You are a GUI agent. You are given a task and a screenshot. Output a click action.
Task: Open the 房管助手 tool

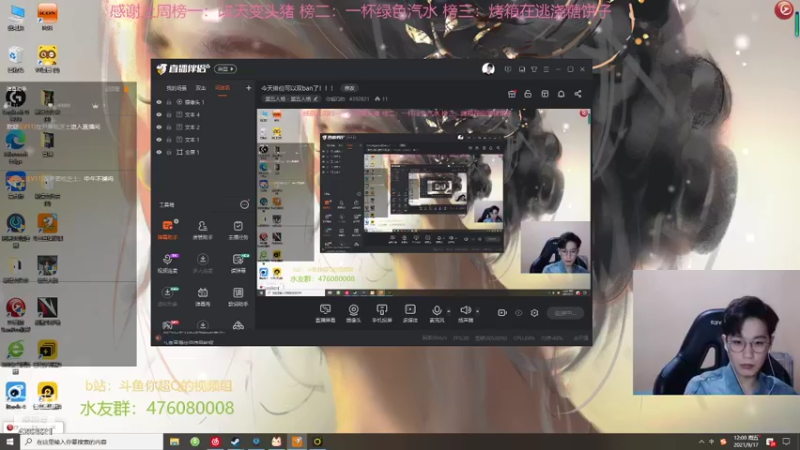(x=203, y=230)
